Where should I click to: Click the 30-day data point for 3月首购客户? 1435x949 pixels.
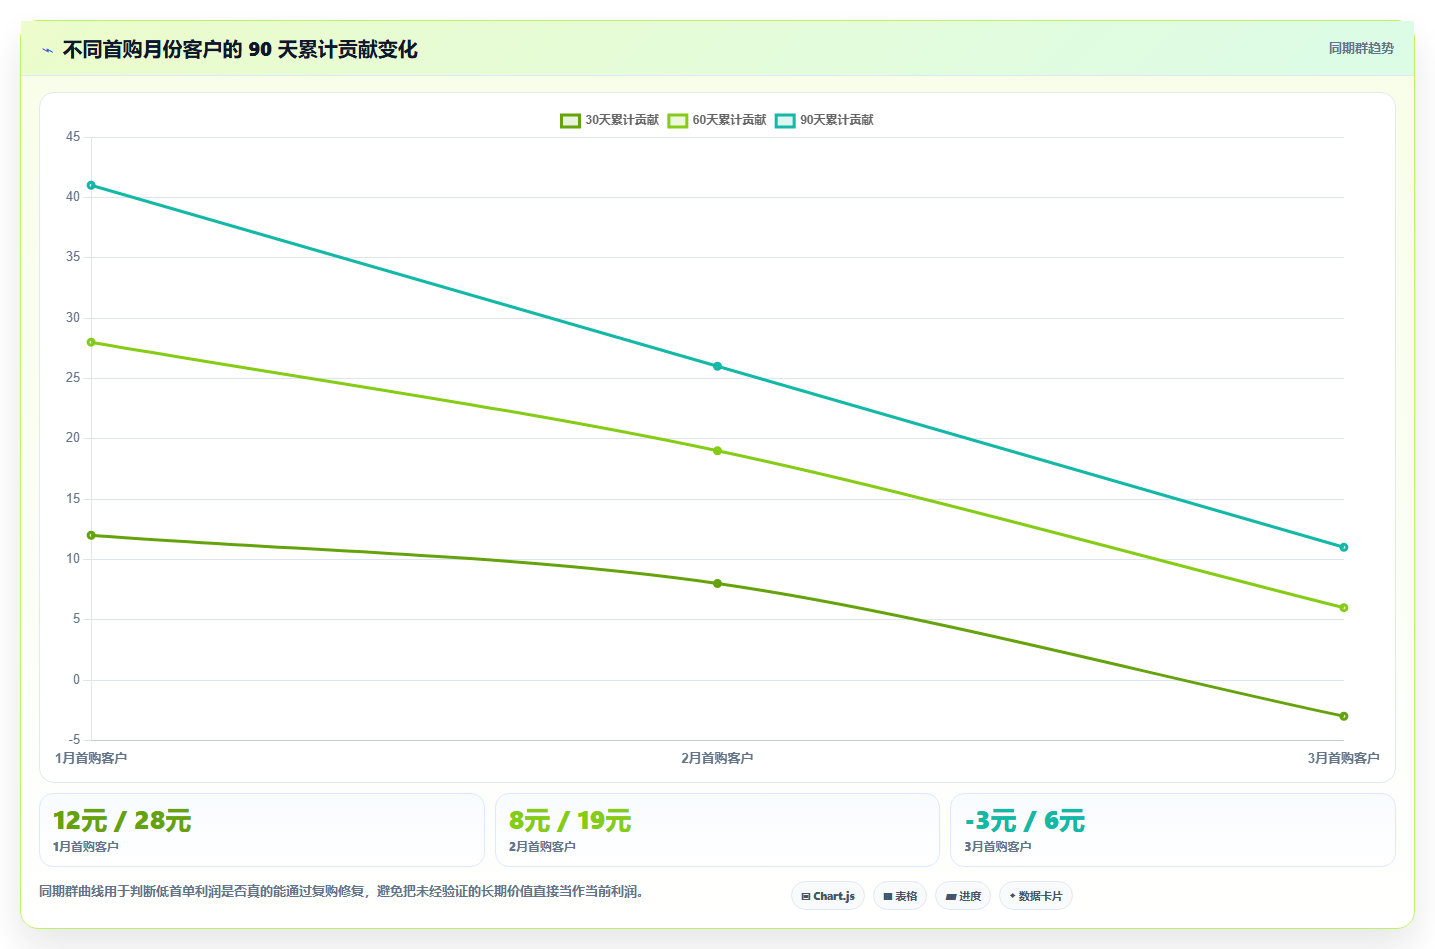click(1343, 716)
